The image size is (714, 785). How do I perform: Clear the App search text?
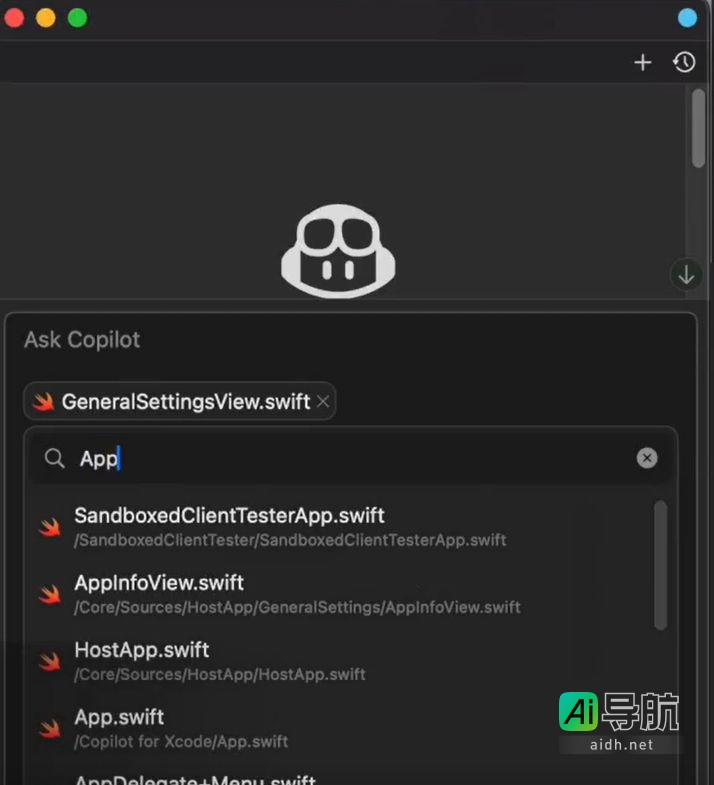(646, 458)
